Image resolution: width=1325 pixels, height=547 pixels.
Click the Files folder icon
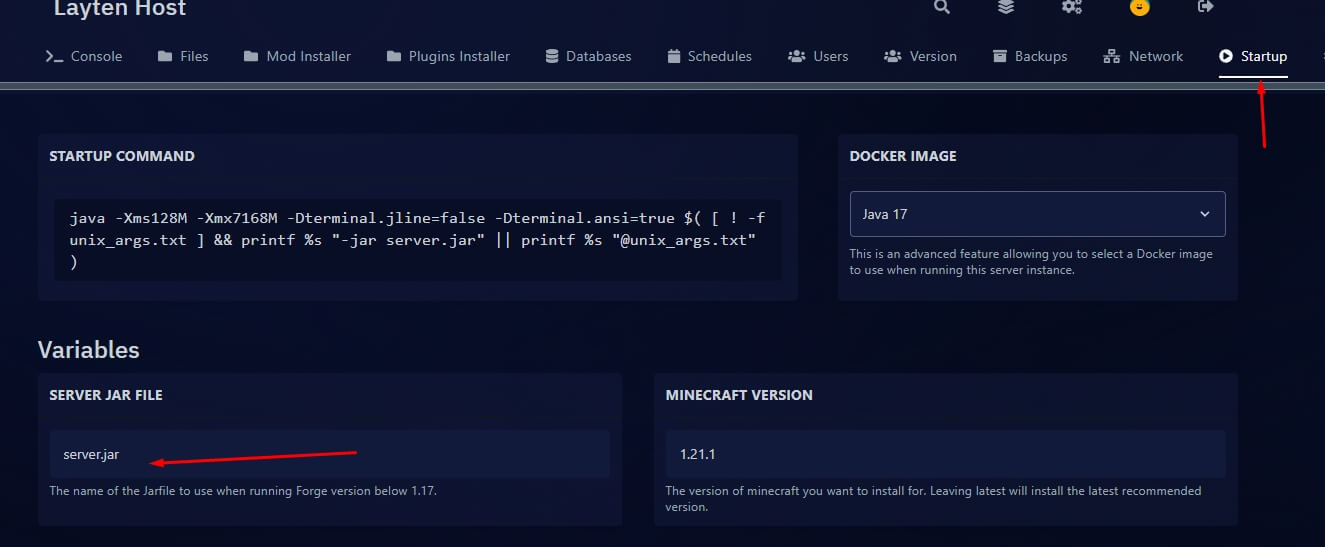(165, 56)
